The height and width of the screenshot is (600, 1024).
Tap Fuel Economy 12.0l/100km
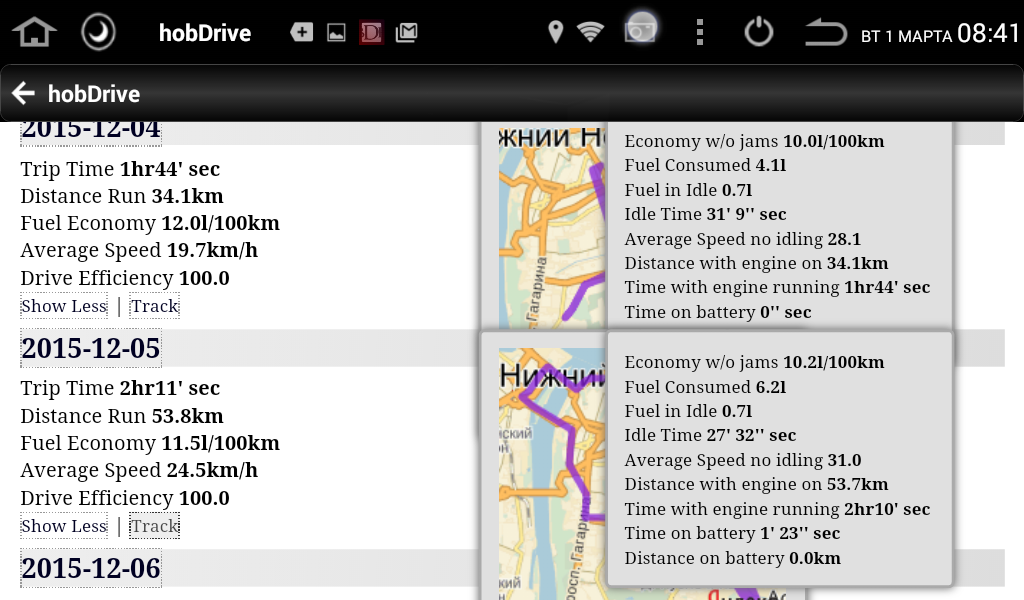tap(150, 223)
